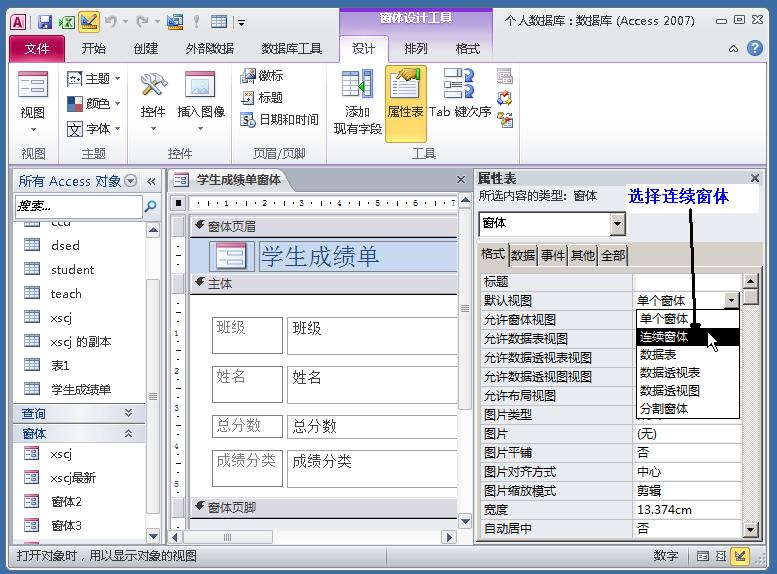Switch to the 排列 (Arrange) ribbon tab
Image resolution: width=777 pixels, height=574 pixels.
tap(416, 49)
